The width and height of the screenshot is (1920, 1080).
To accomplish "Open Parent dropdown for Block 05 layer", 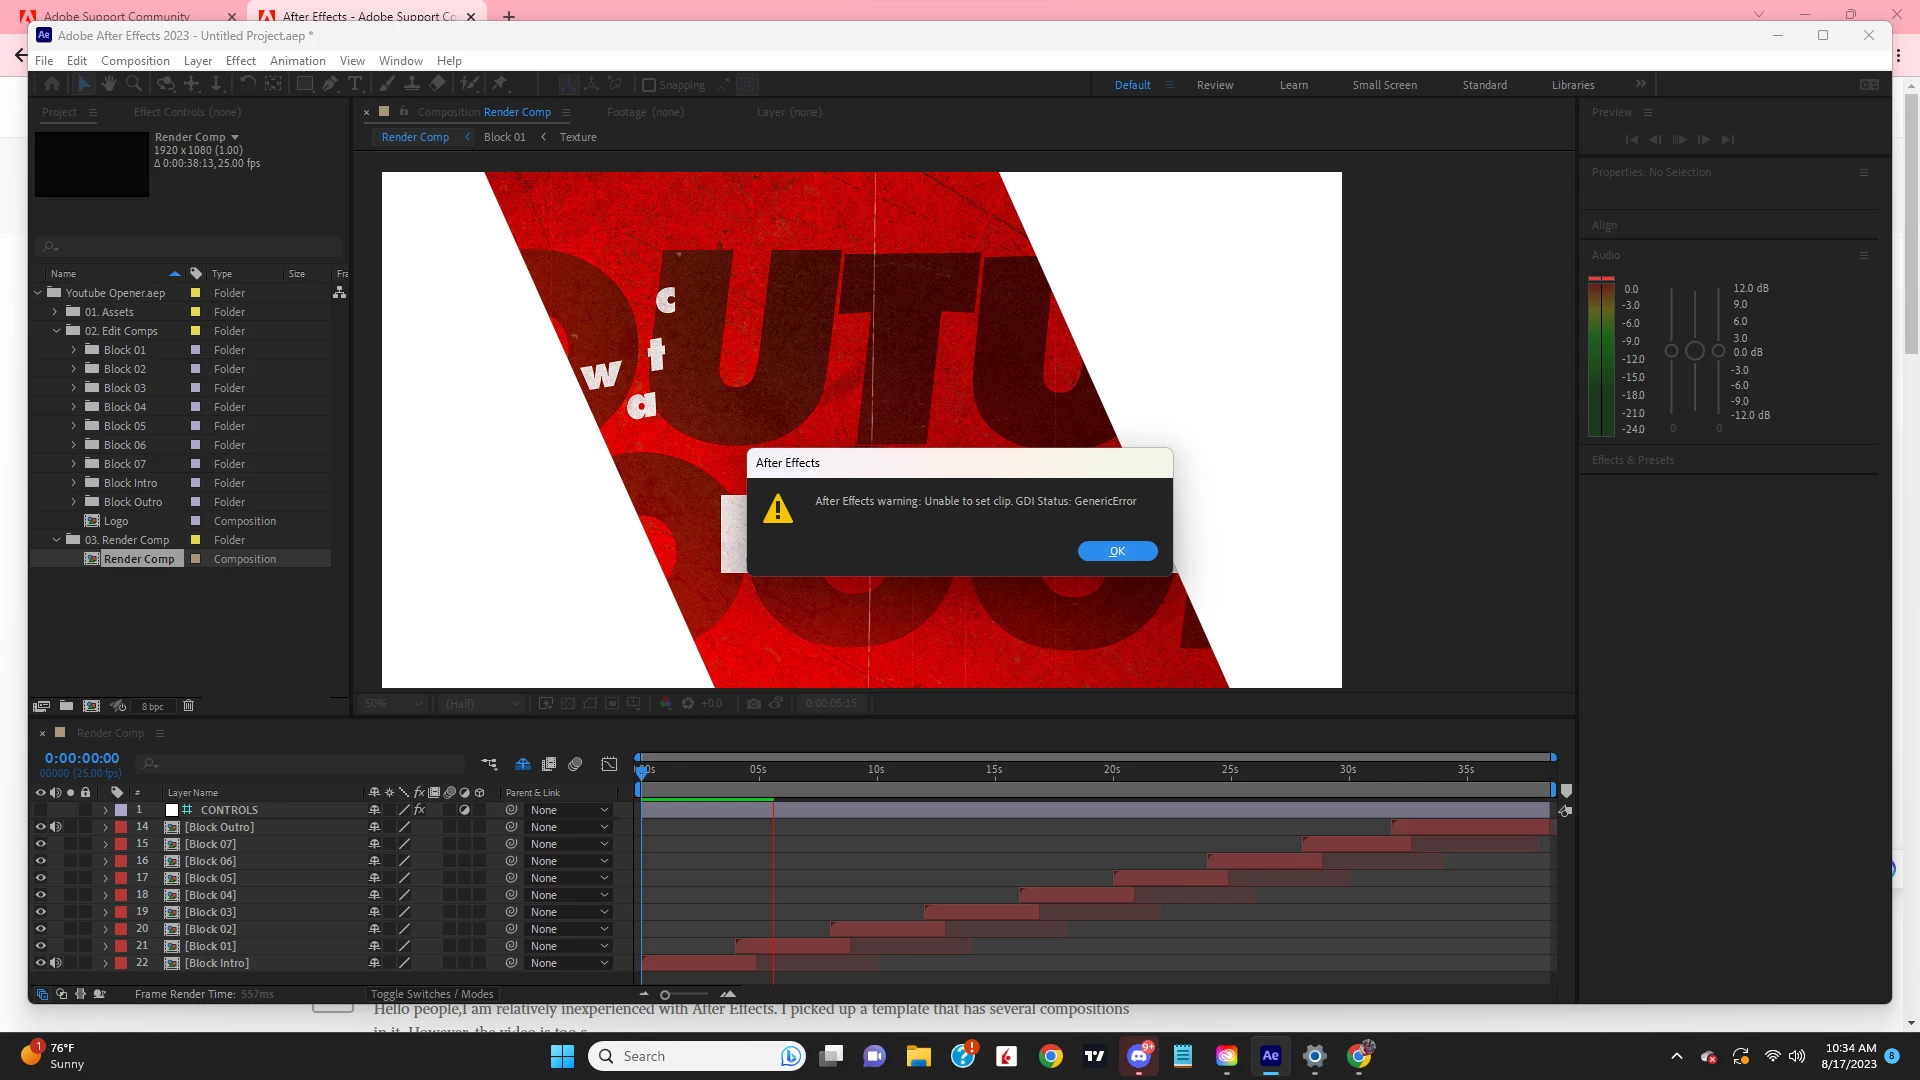I will [x=568, y=878].
